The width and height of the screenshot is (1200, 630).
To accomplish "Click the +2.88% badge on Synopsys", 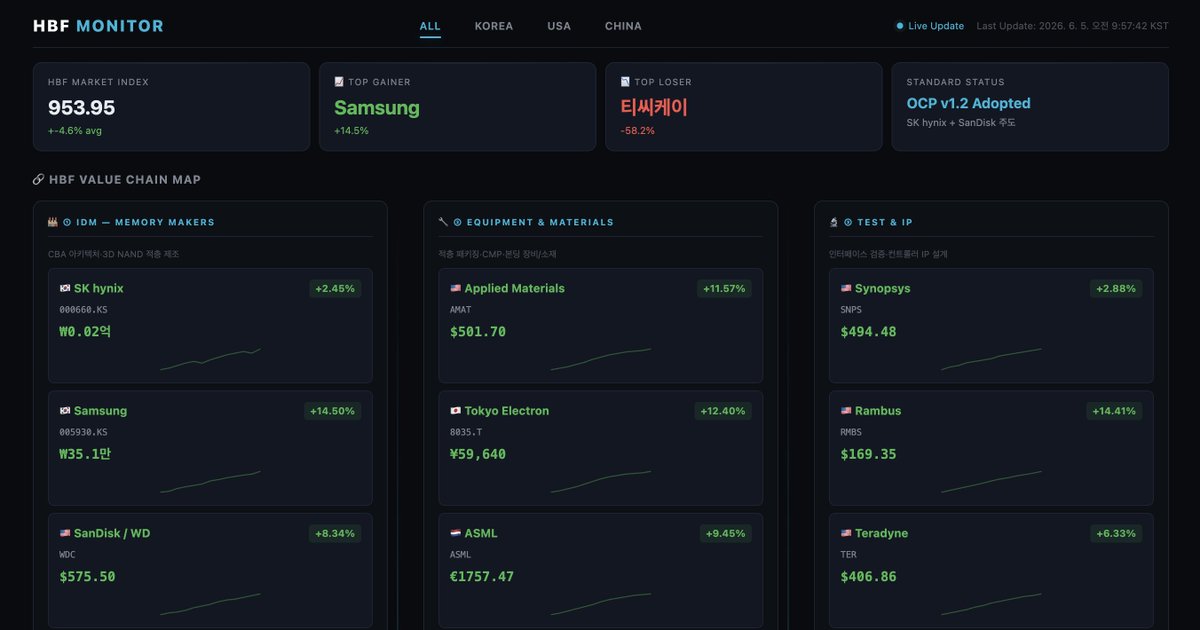I will pos(1116,288).
